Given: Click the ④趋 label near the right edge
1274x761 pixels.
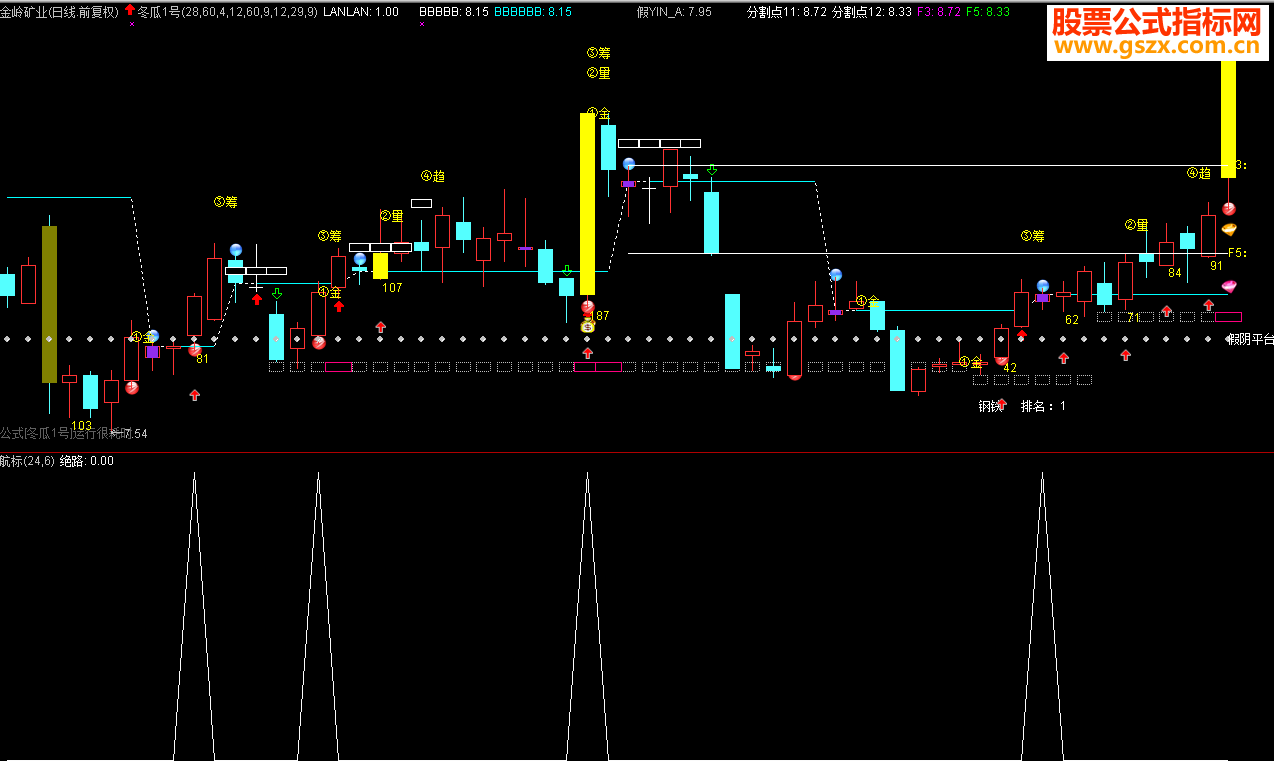Looking at the screenshot, I should pyautogui.click(x=1199, y=173).
